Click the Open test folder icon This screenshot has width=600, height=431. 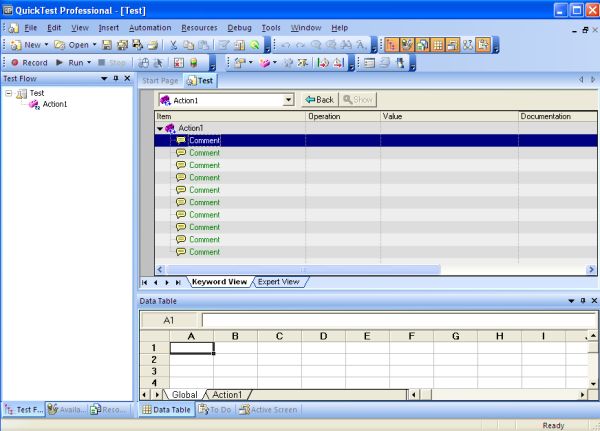(59, 45)
